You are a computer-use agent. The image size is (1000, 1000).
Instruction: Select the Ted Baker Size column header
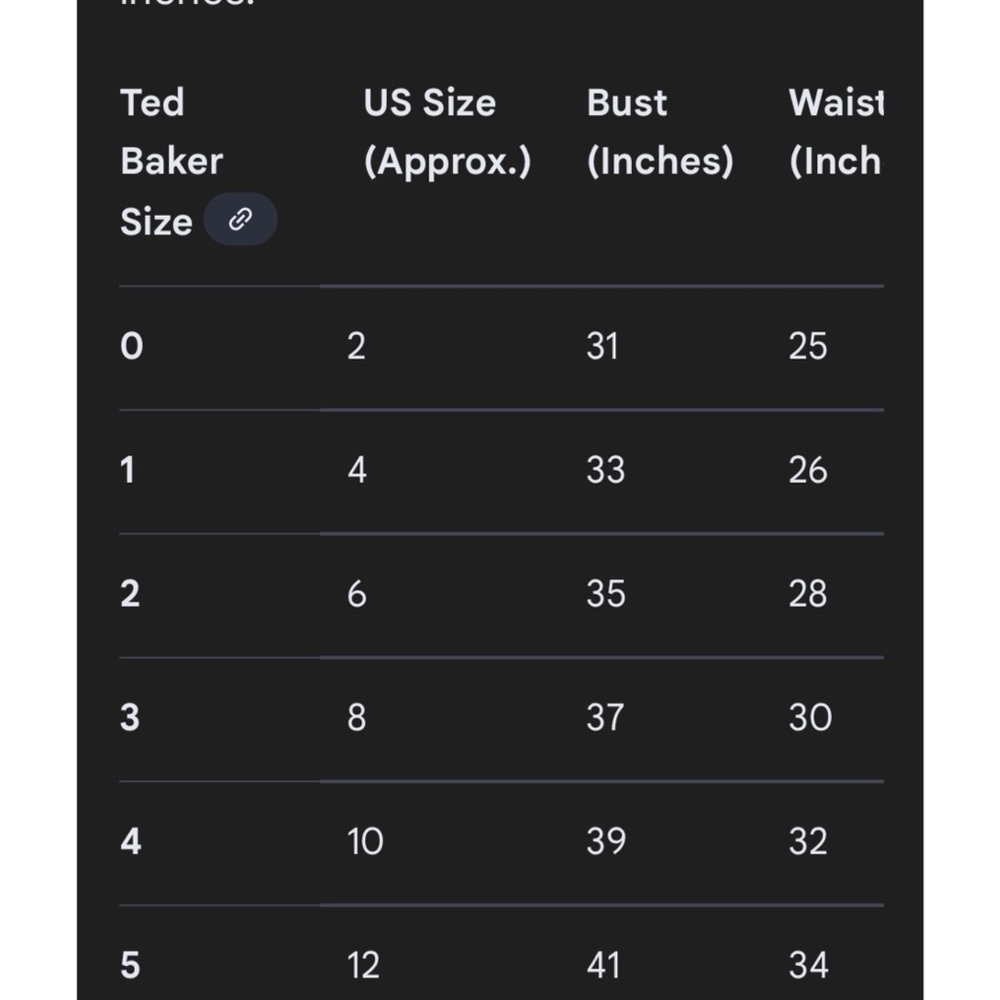(172, 162)
